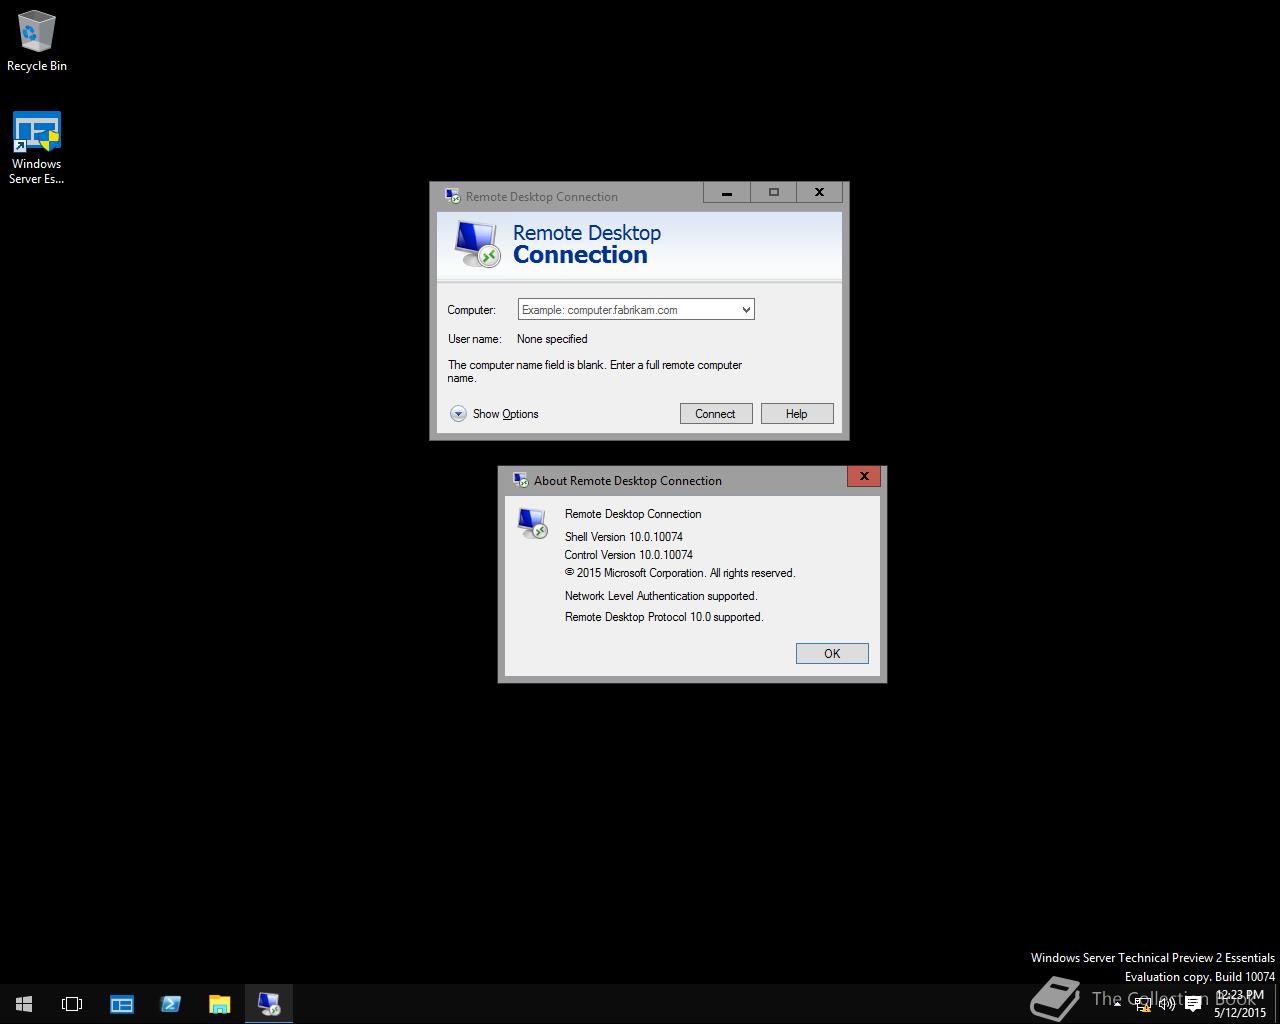Open Windows Server Essentials desktop shortcut
1280x1024 pixels.
pyautogui.click(x=37, y=148)
